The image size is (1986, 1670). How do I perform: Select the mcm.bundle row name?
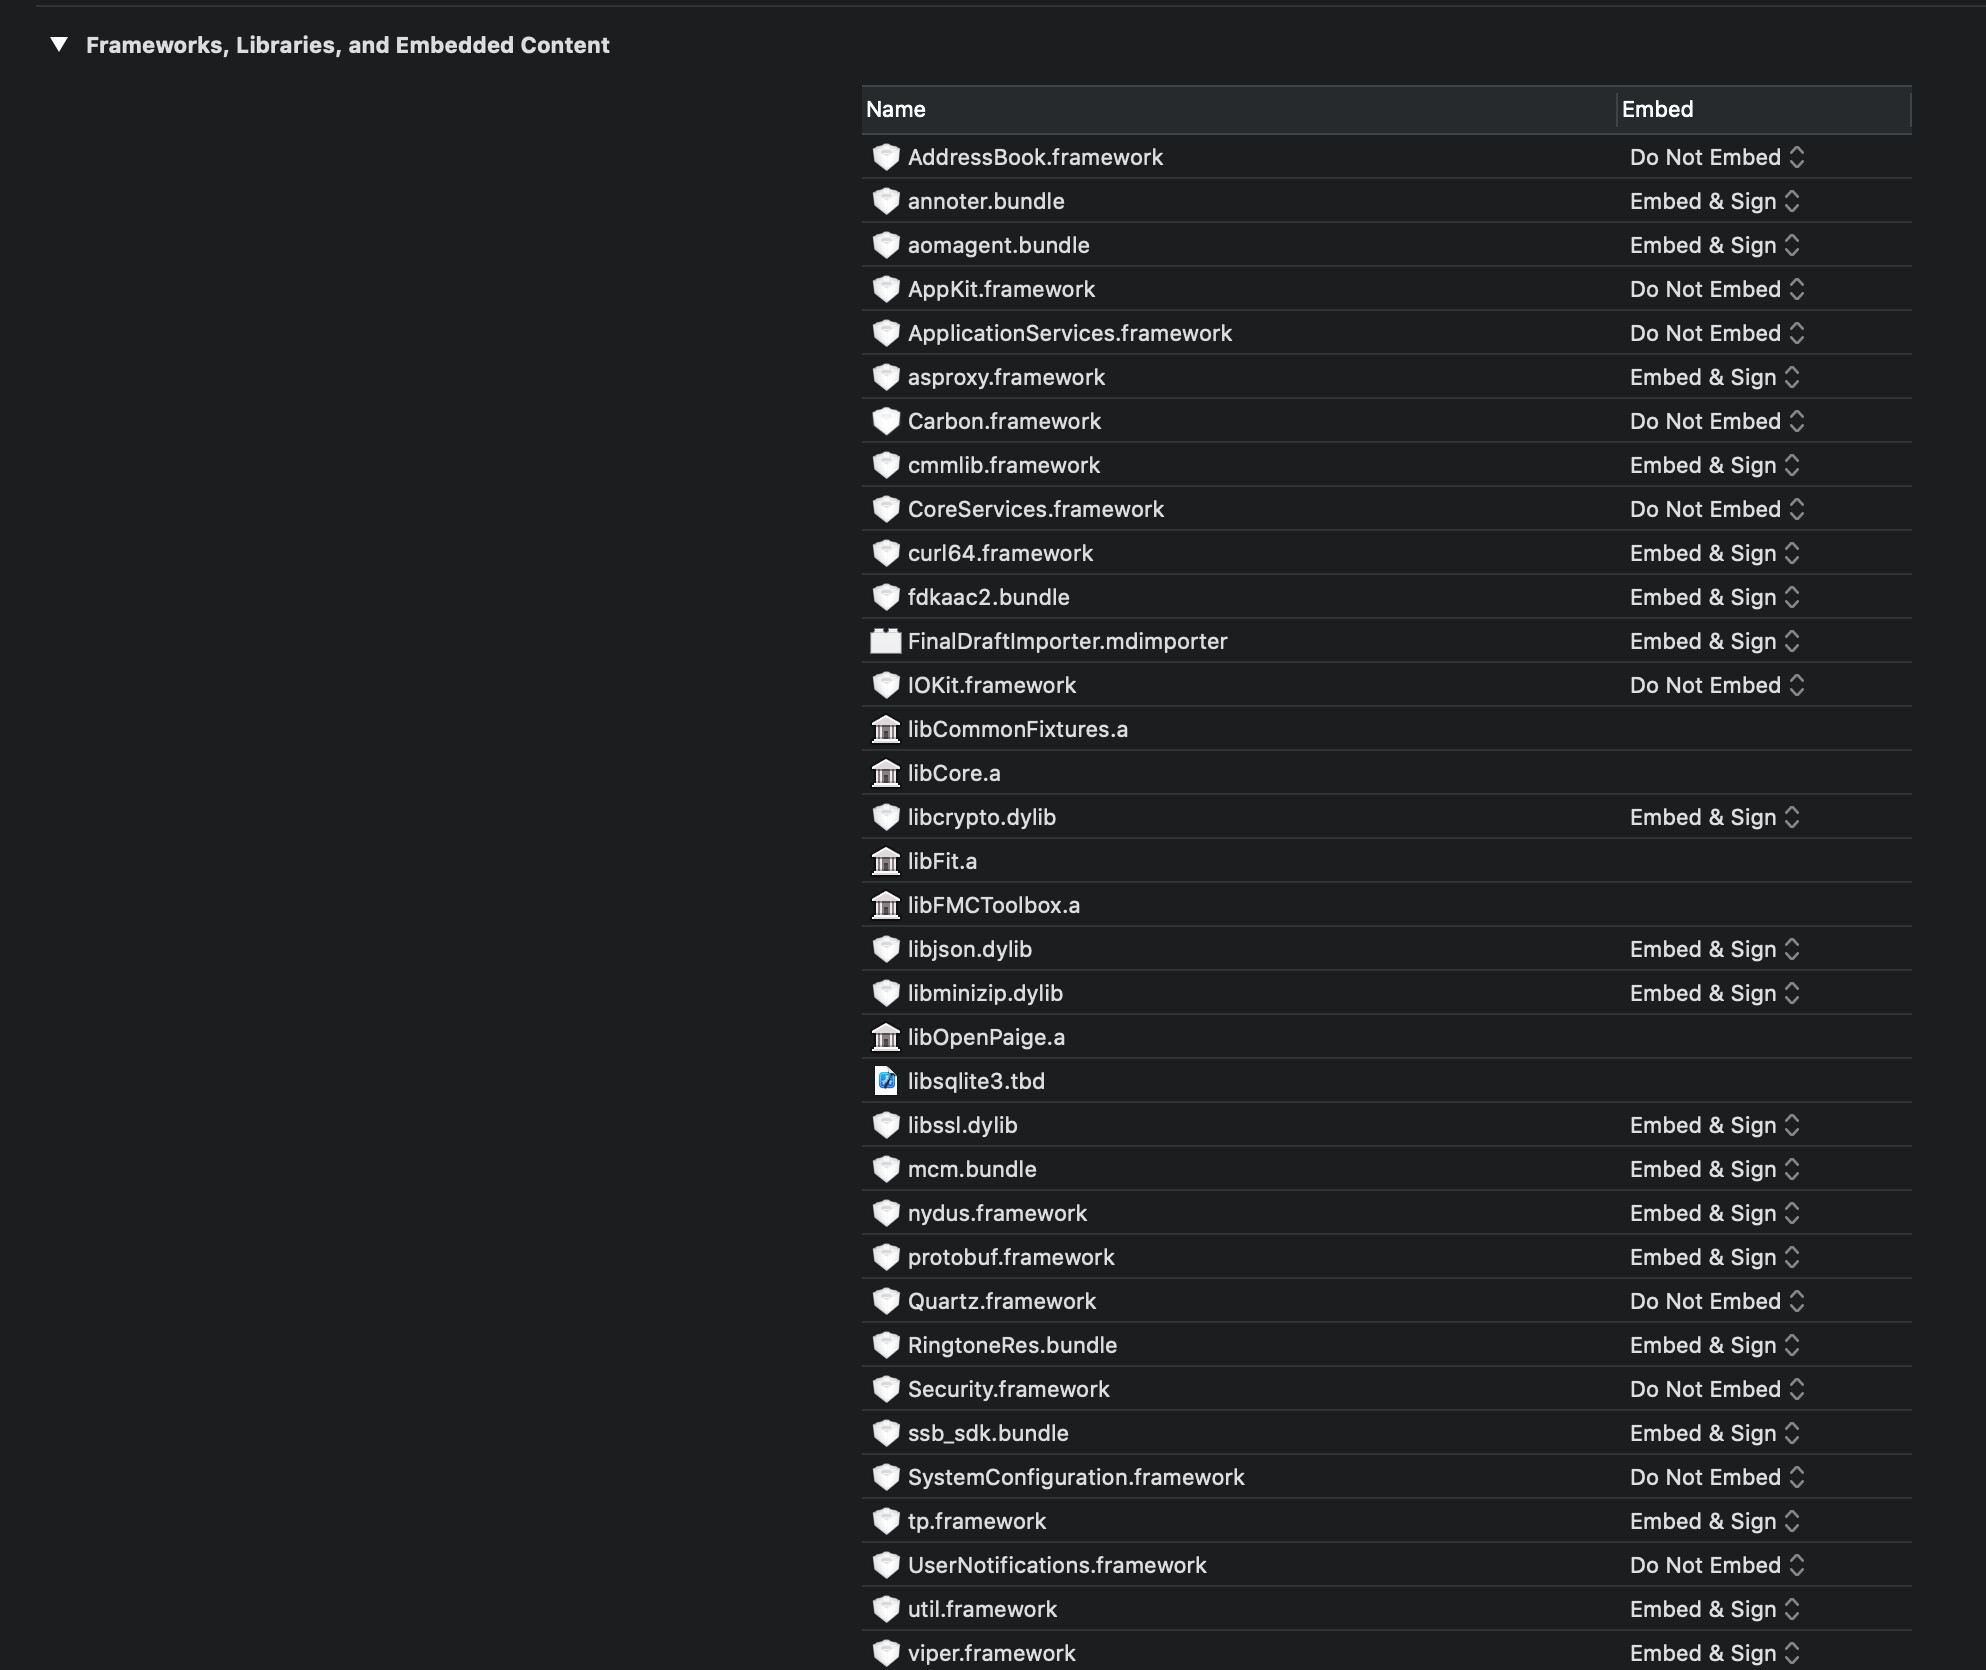point(972,1169)
